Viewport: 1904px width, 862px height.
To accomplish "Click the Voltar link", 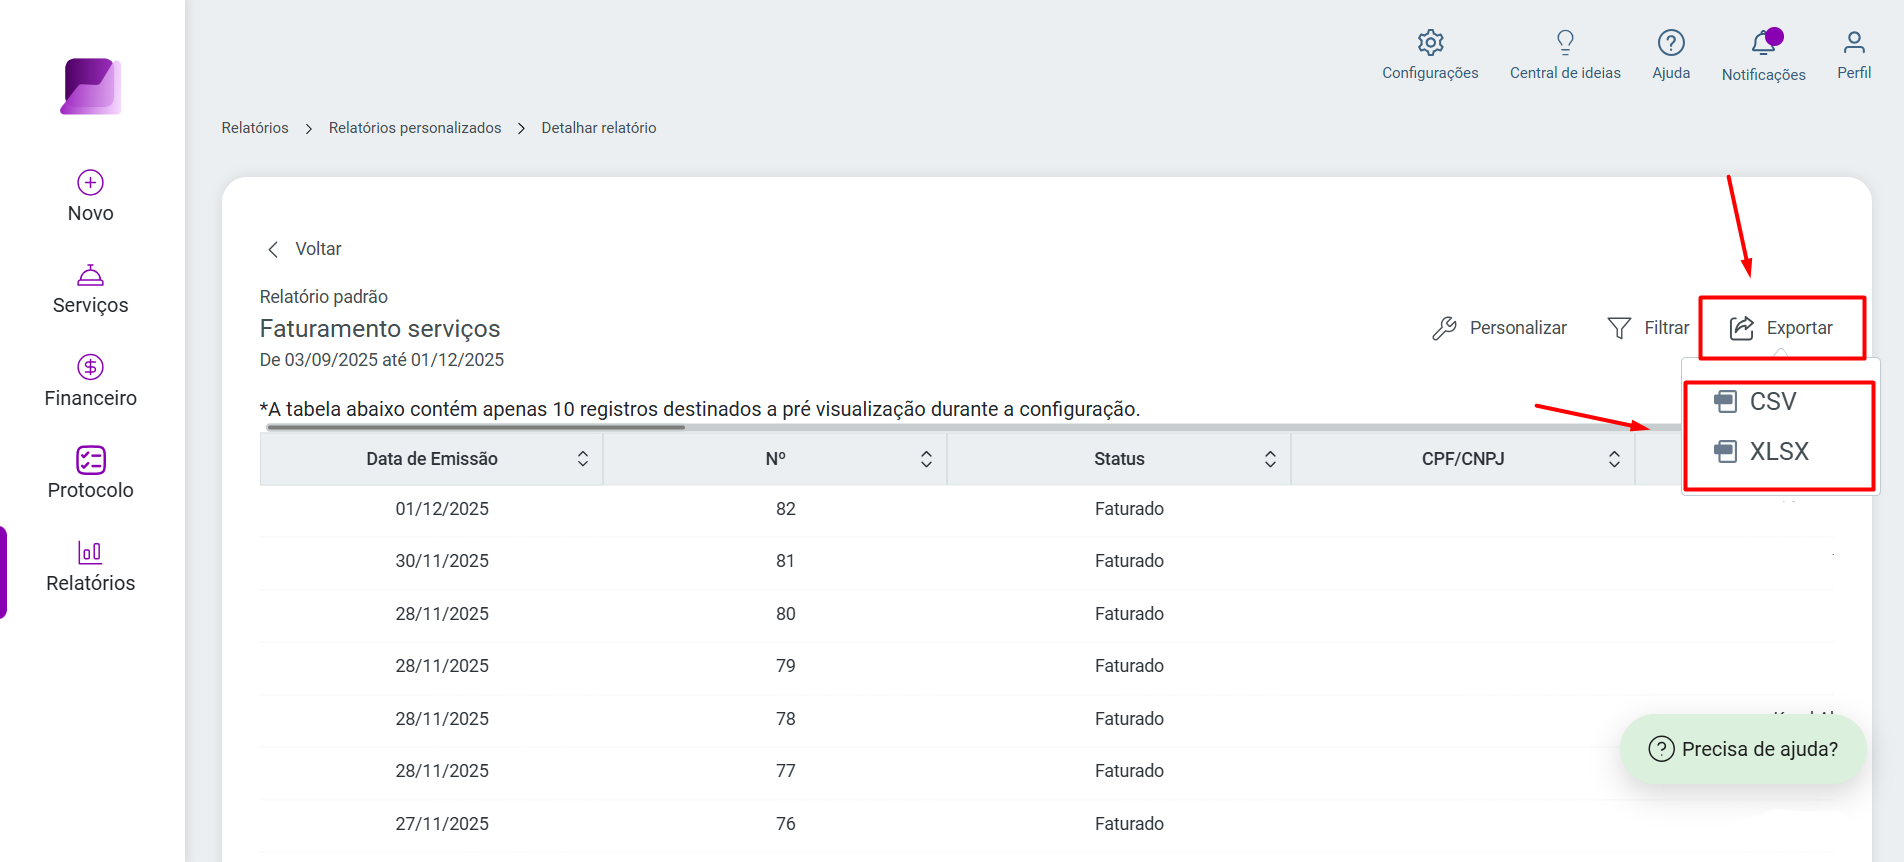I will [x=318, y=249].
